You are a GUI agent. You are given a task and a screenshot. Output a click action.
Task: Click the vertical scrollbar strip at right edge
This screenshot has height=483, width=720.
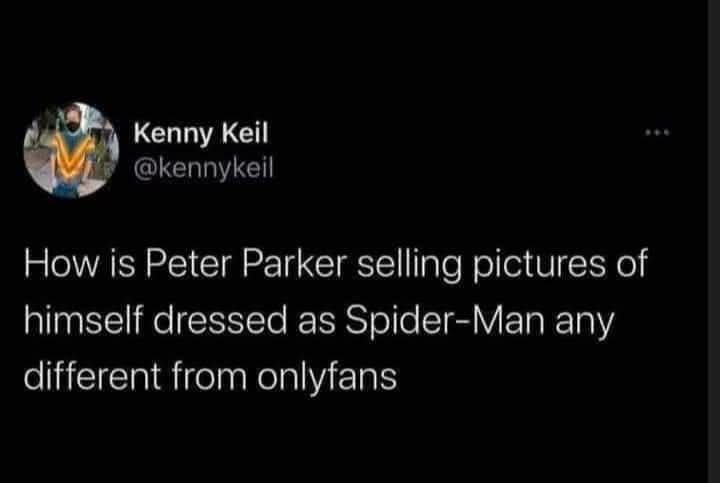(714, 242)
